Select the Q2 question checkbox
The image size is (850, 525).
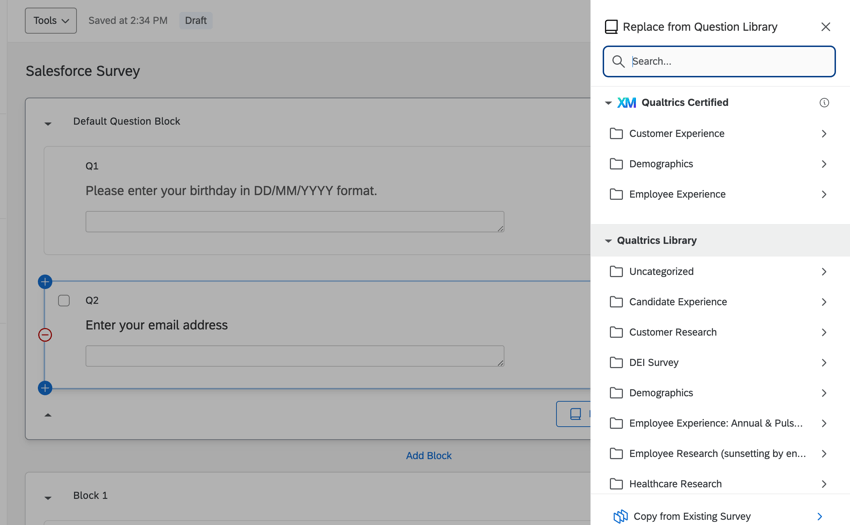point(64,300)
